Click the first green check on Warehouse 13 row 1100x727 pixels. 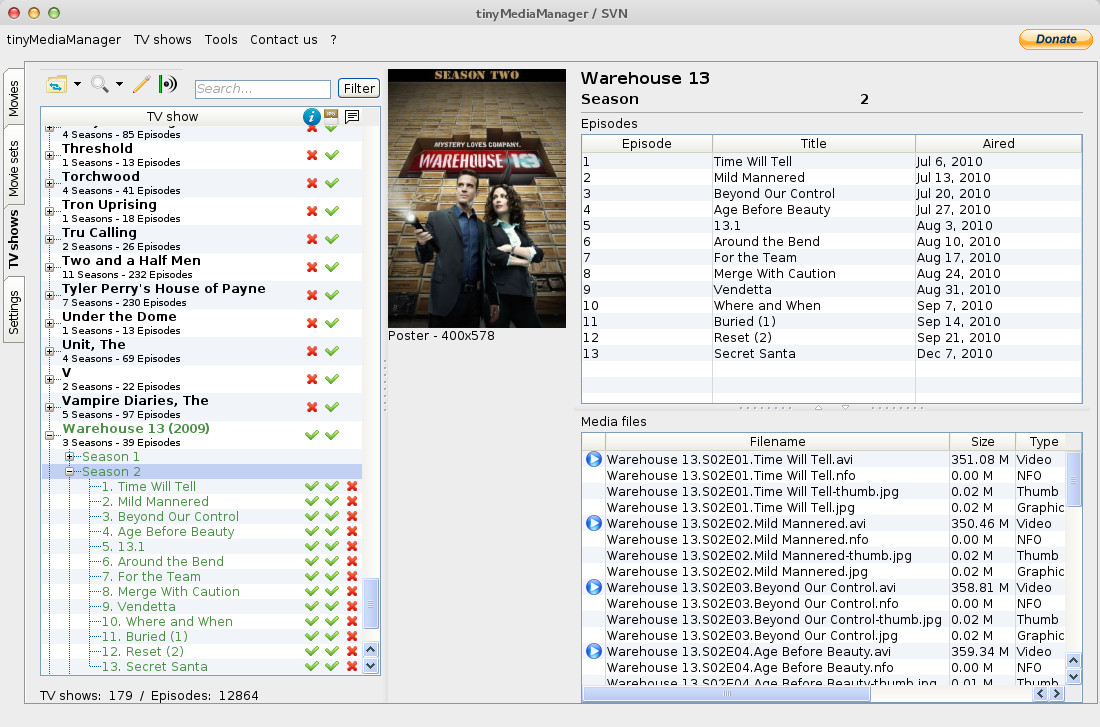coord(312,435)
